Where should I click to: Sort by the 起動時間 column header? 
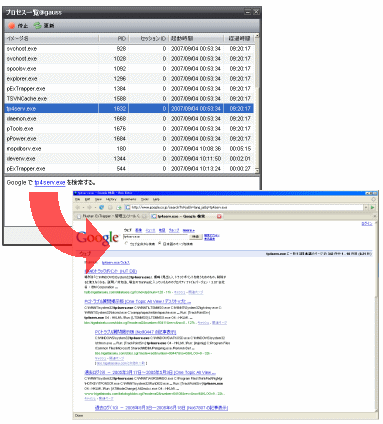(196, 39)
